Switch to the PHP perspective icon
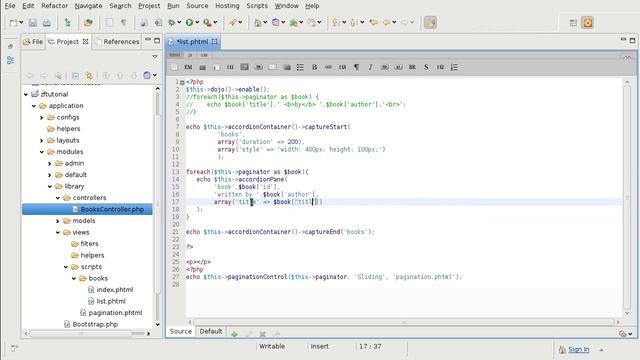 click(588, 23)
